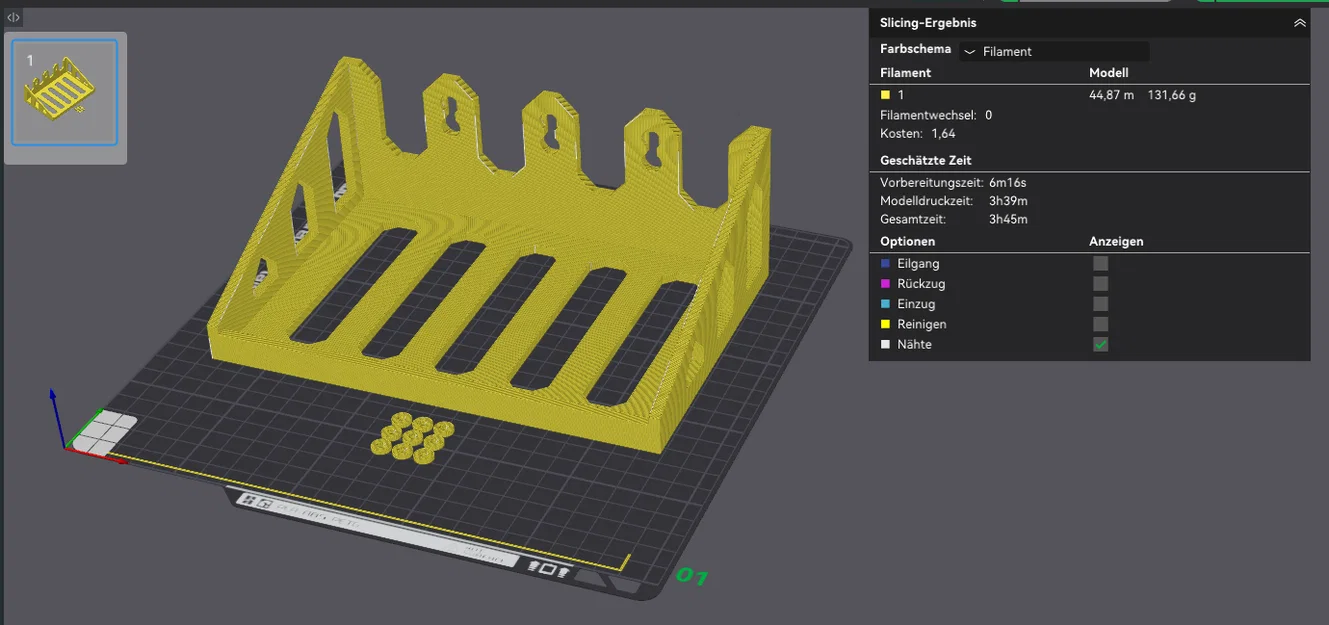
Task: Enable the Rückzug display checkbox
Action: (1101, 284)
